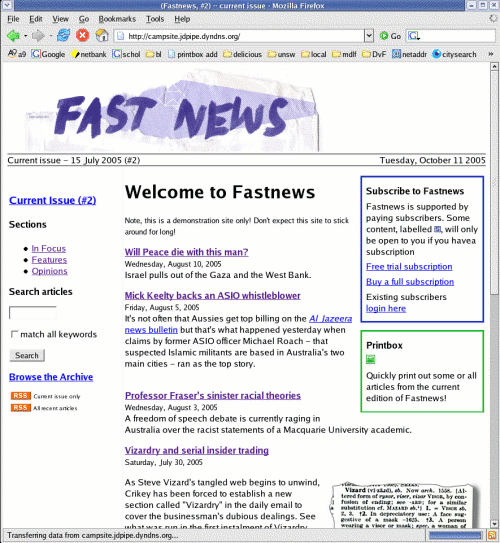Focus the Search articles text field
This screenshot has height=543, width=500.
[33, 312]
